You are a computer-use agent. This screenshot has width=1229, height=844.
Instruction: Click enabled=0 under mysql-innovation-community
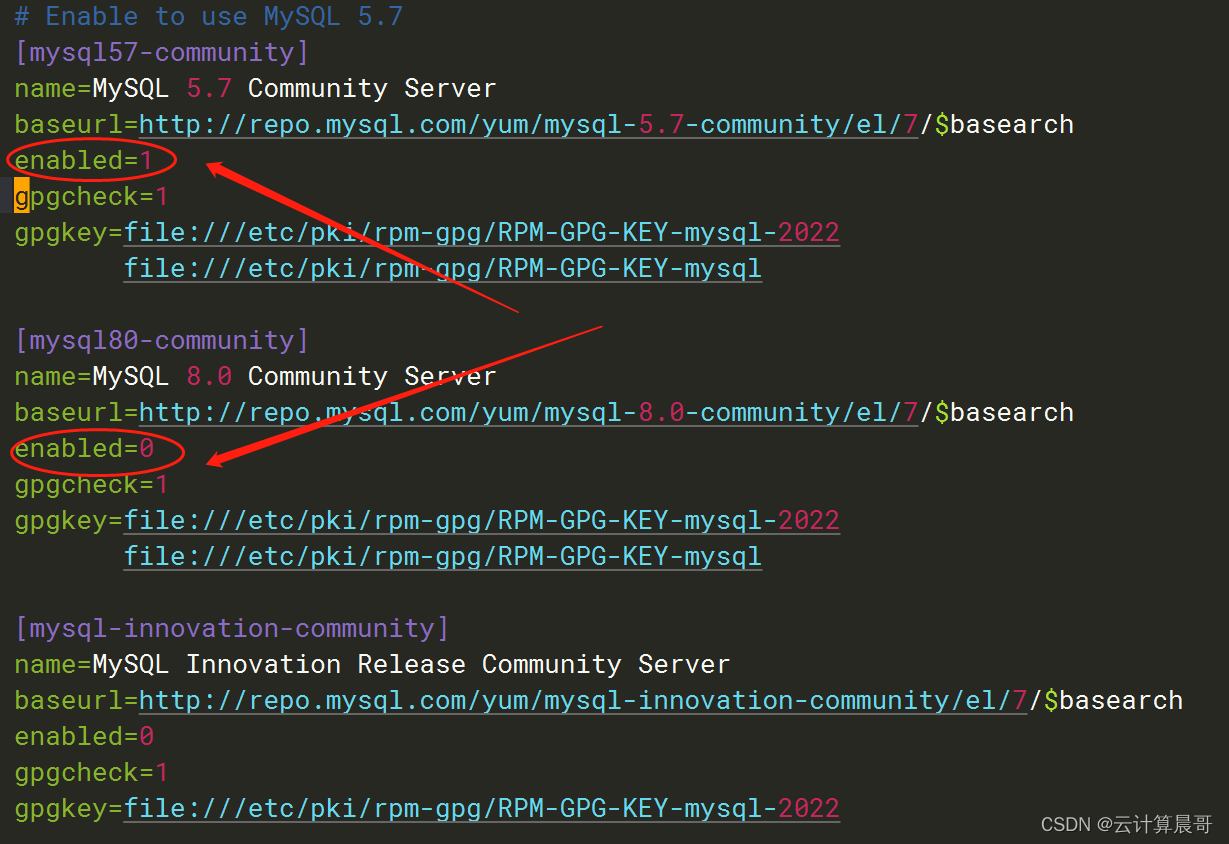pyautogui.click(x=84, y=736)
